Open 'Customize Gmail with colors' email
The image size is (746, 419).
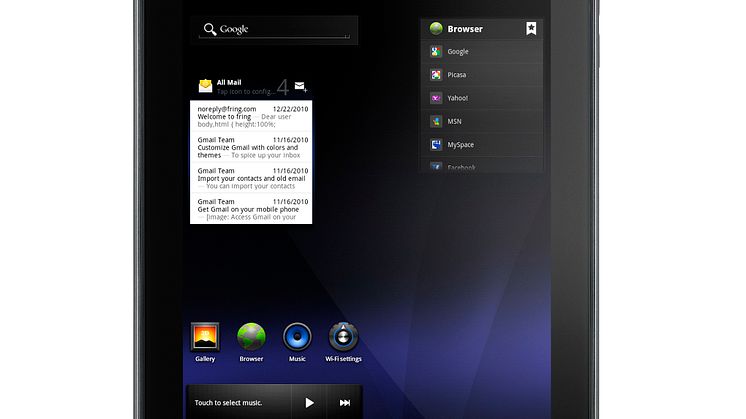pos(251,147)
